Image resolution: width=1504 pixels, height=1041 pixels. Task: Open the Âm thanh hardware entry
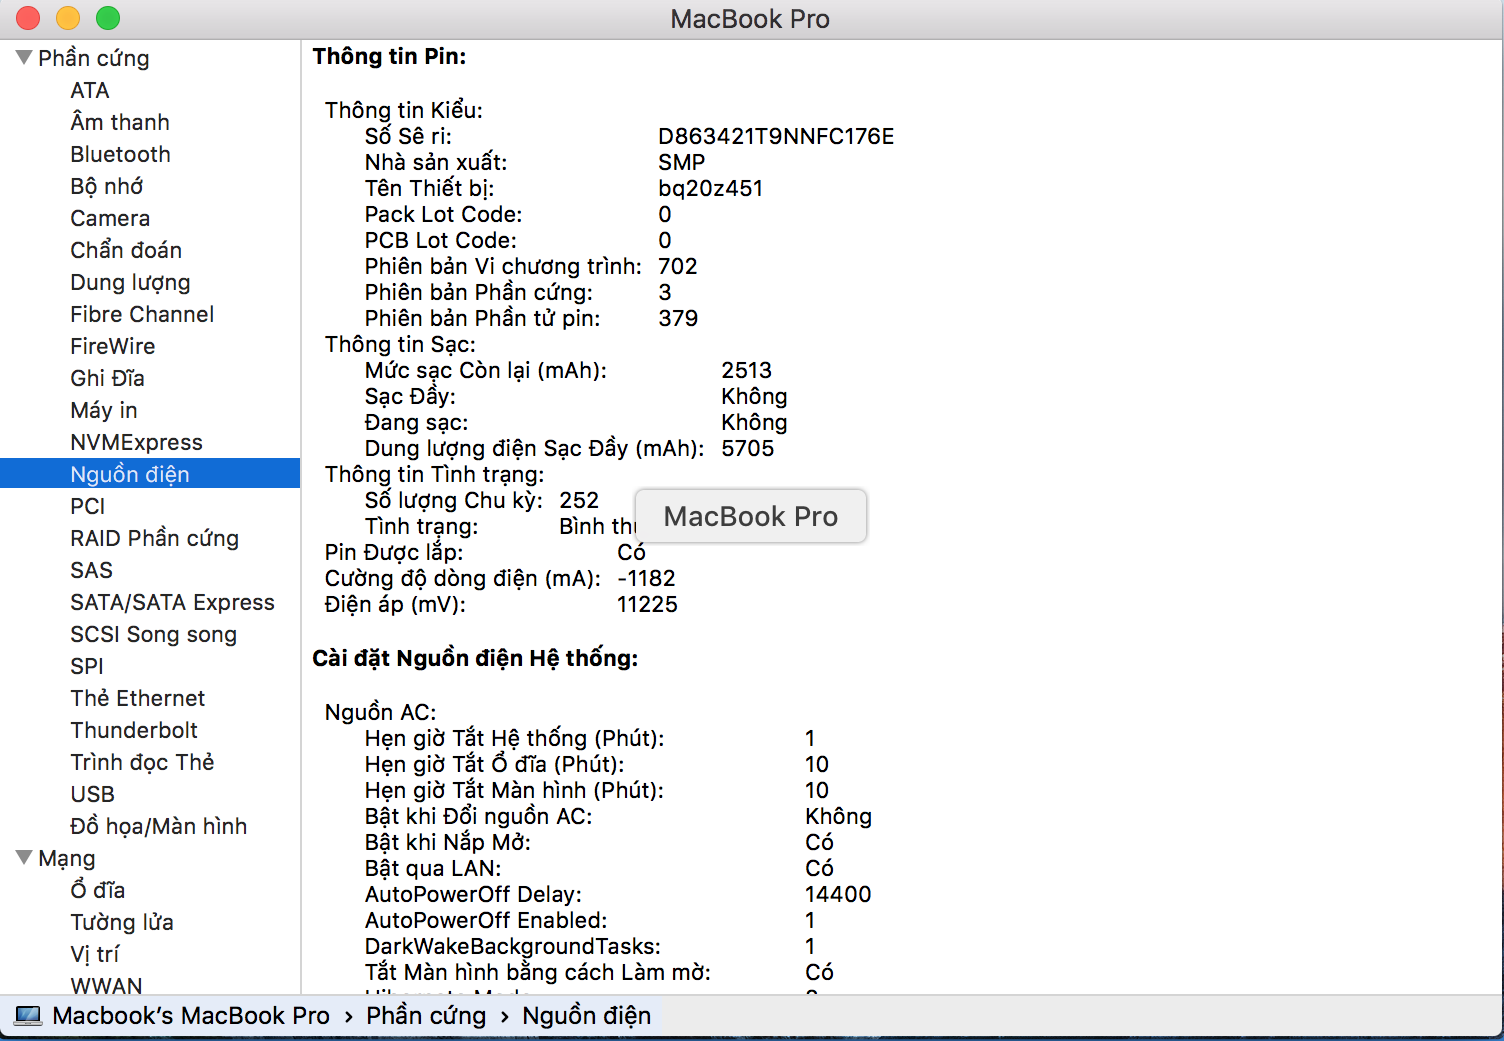[119, 122]
